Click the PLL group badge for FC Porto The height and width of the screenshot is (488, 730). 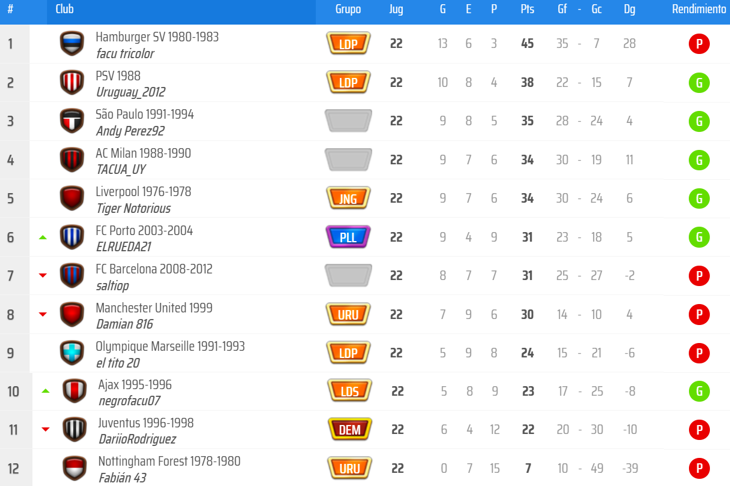tap(348, 237)
